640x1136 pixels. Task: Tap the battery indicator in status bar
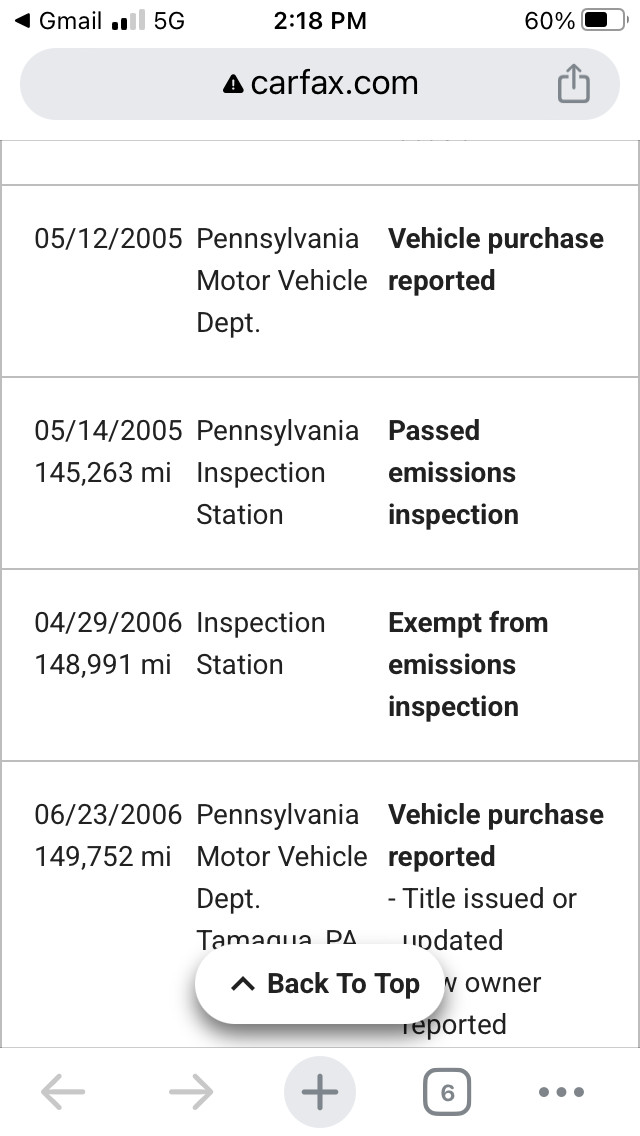coord(605,20)
